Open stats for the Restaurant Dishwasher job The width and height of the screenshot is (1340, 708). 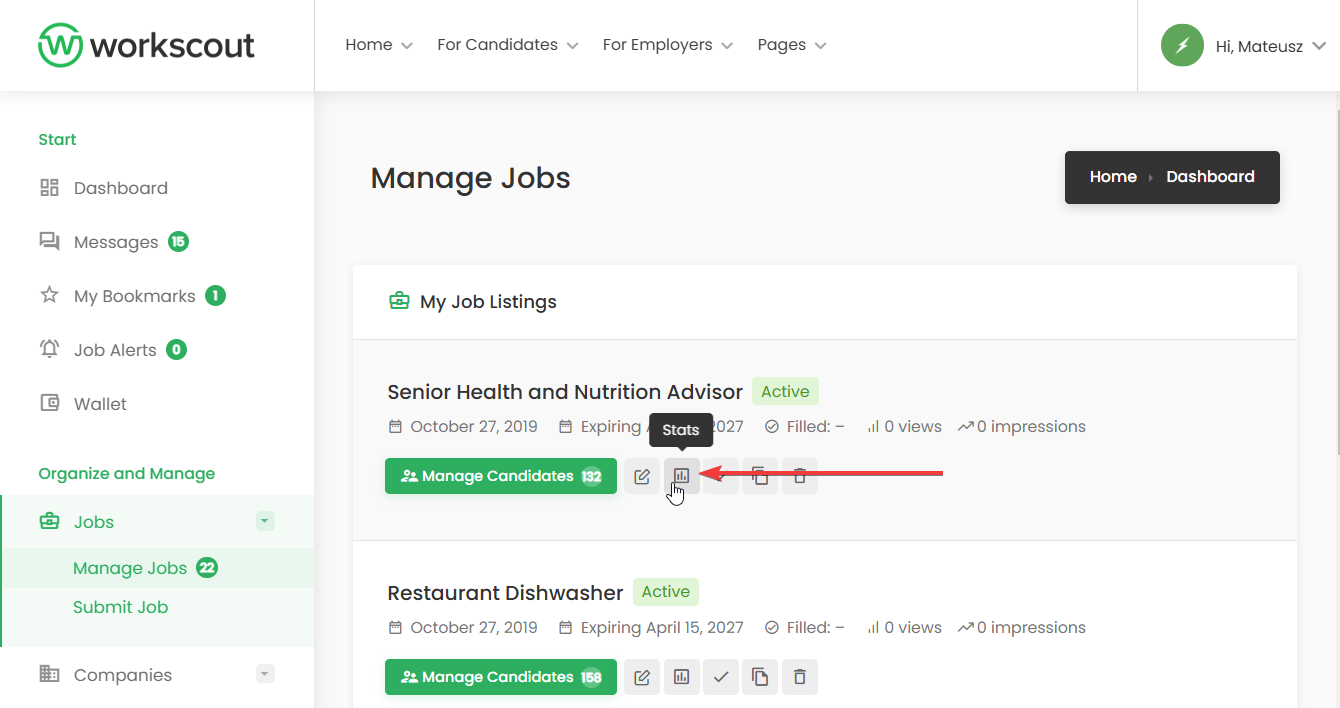click(682, 677)
